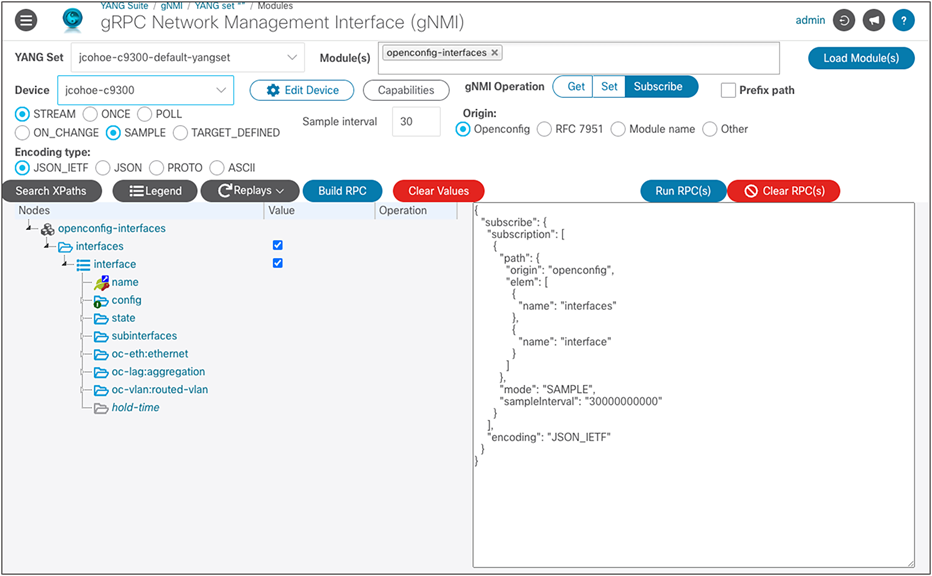
Task: Click the state folder icon
Action: (101, 319)
